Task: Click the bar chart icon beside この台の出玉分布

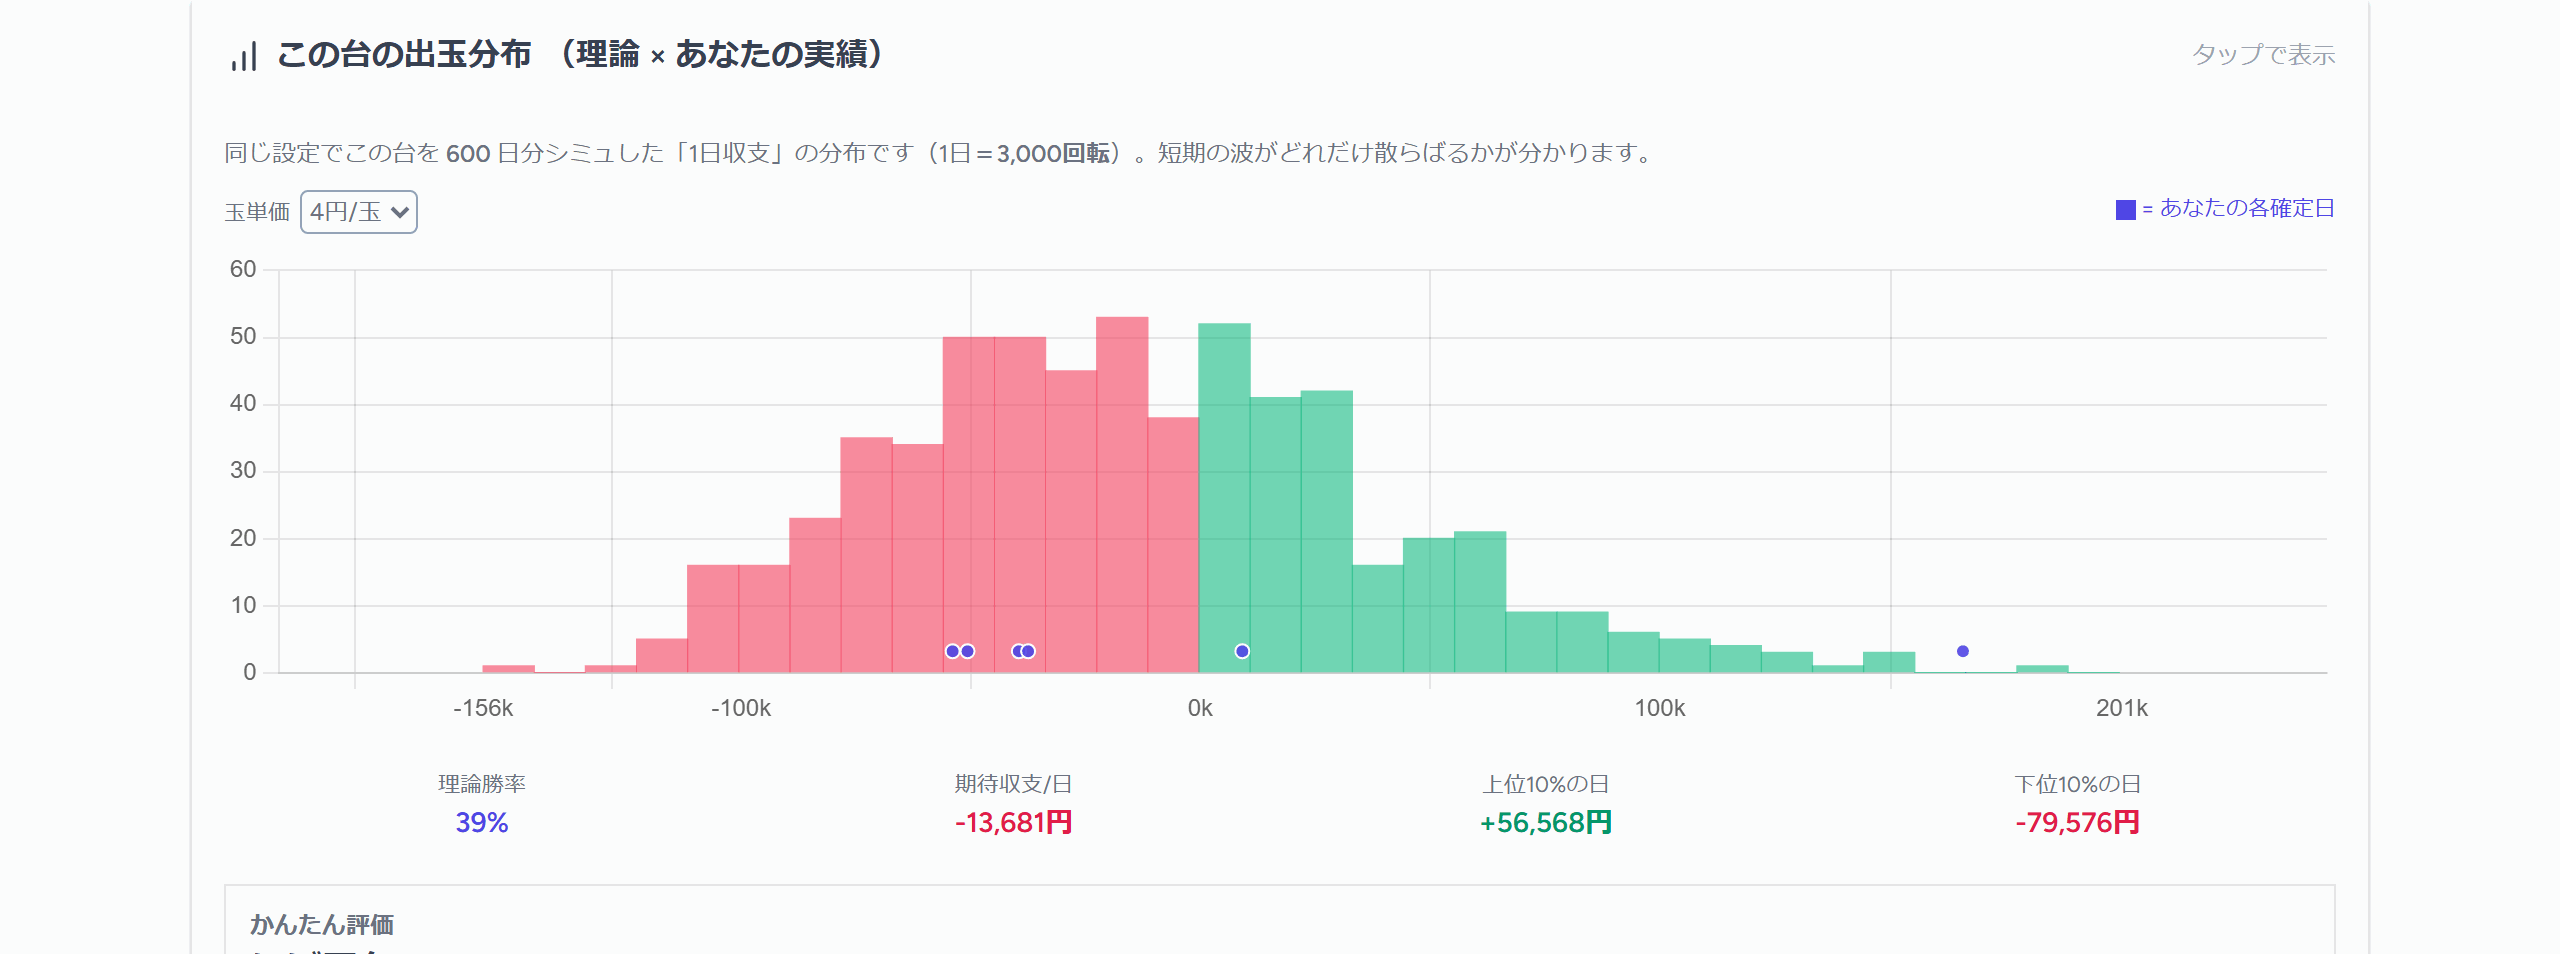Action: point(244,56)
